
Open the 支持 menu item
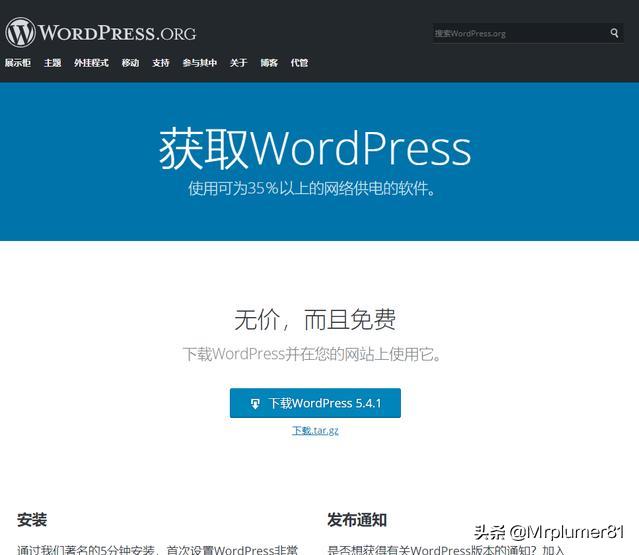coord(161,63)
